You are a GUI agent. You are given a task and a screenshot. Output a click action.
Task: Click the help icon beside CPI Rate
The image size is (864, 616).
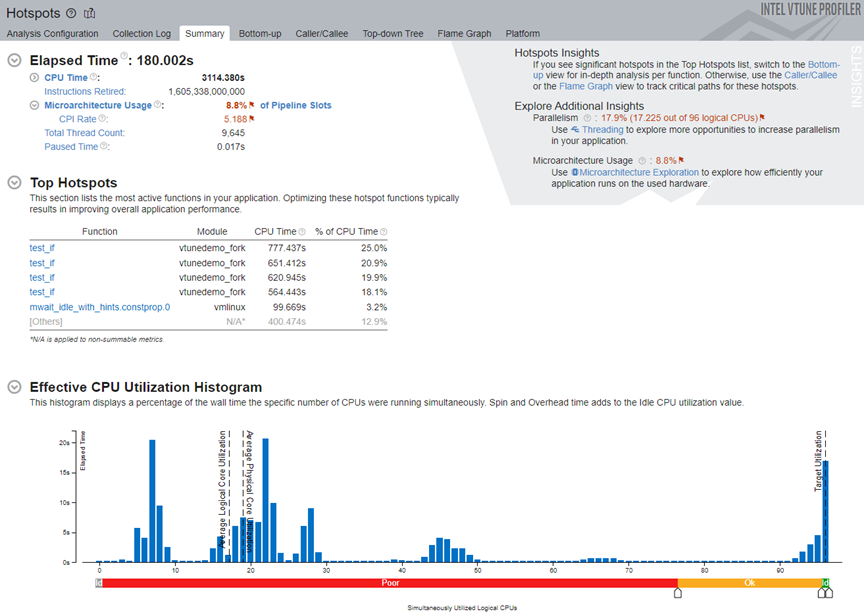[x=103, y=119]
